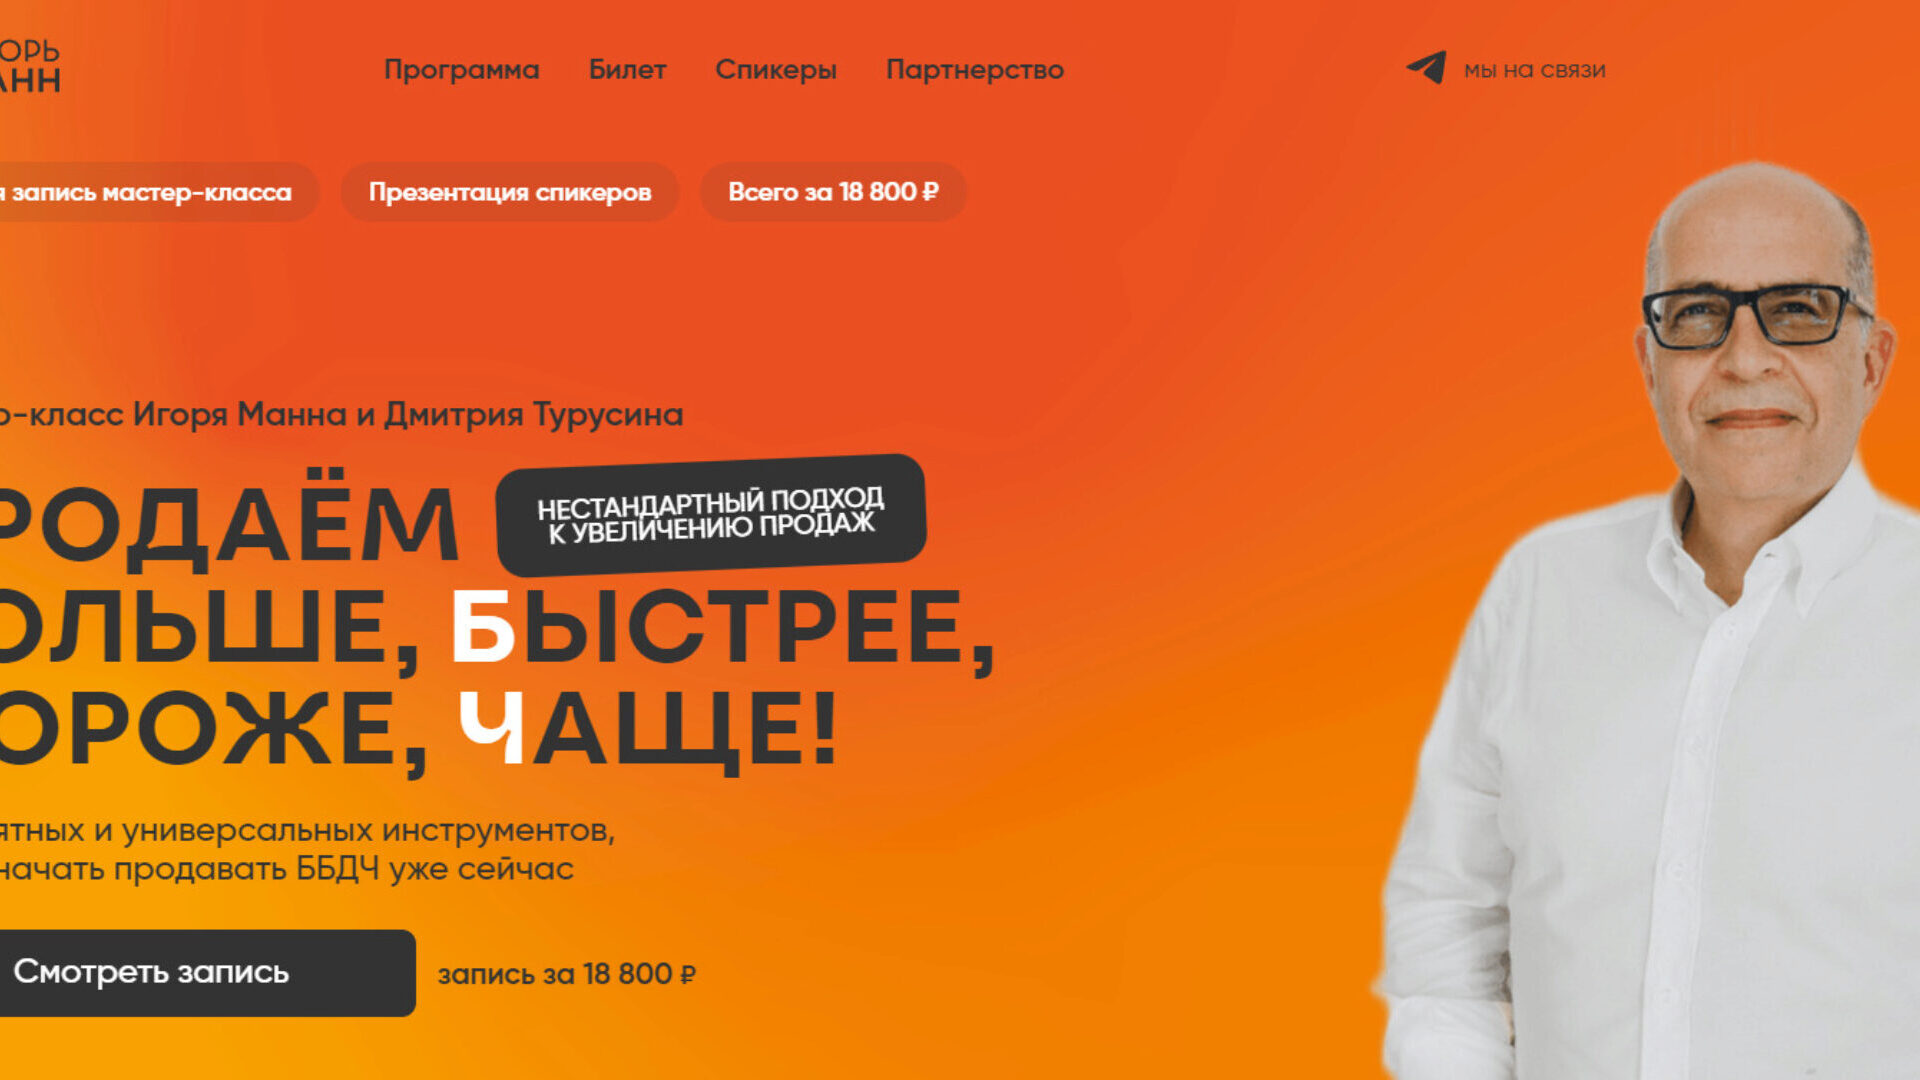Select the 'Всего за 18 800 ₽' pill

833,192
